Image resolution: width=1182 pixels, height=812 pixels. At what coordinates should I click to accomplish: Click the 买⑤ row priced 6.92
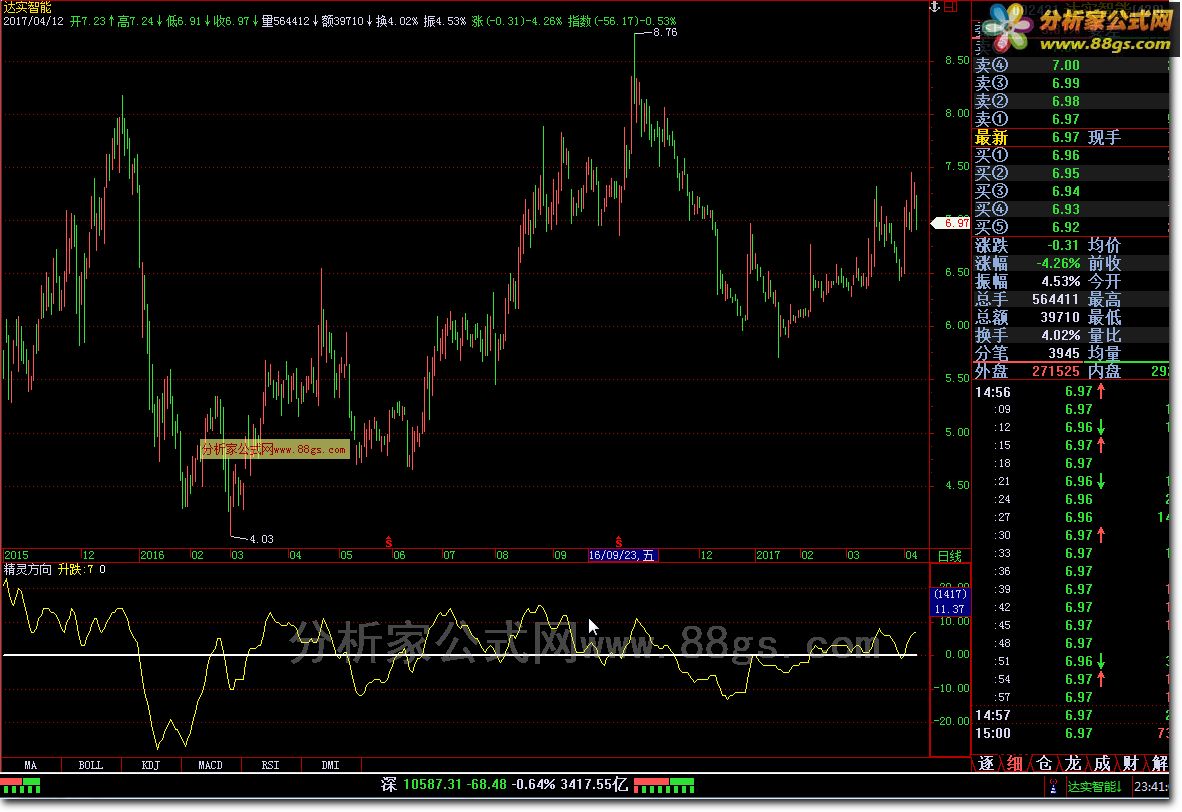[1071, 227]
